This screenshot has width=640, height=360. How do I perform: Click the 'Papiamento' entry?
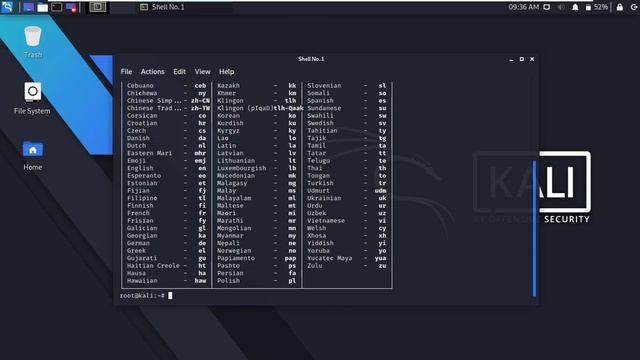pos(236,258)
